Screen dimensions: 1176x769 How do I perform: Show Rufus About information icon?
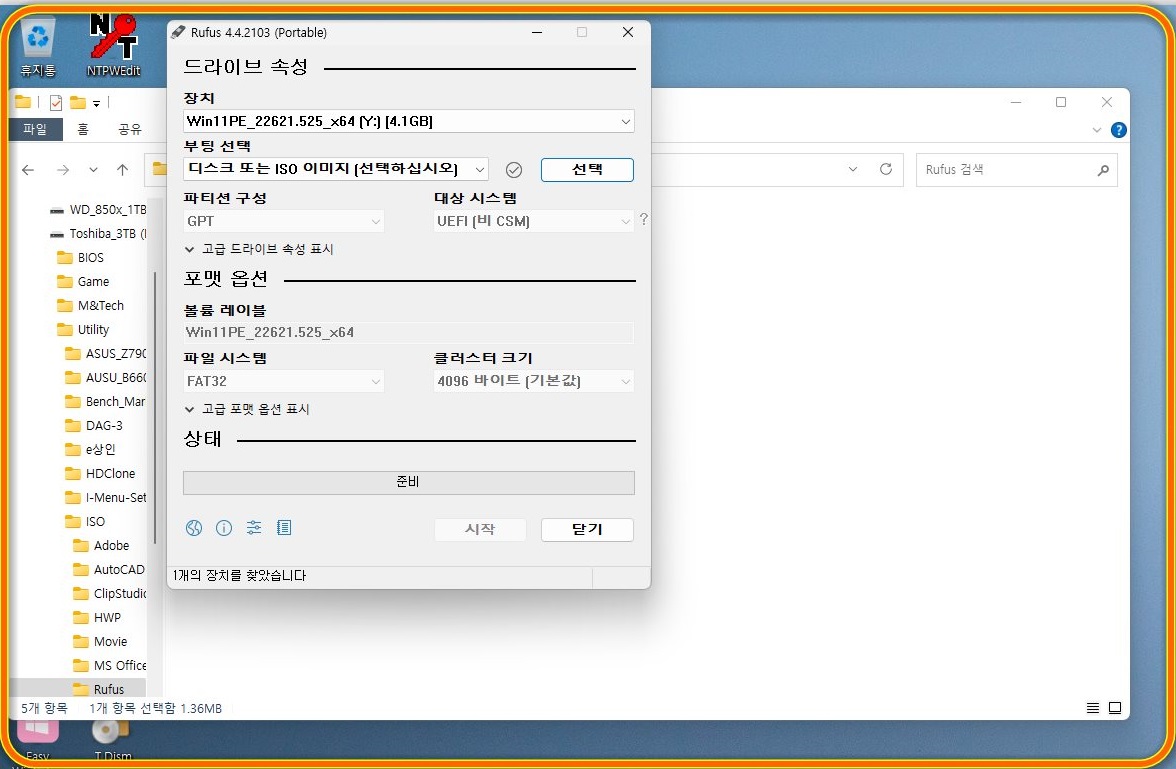[224, 528]
